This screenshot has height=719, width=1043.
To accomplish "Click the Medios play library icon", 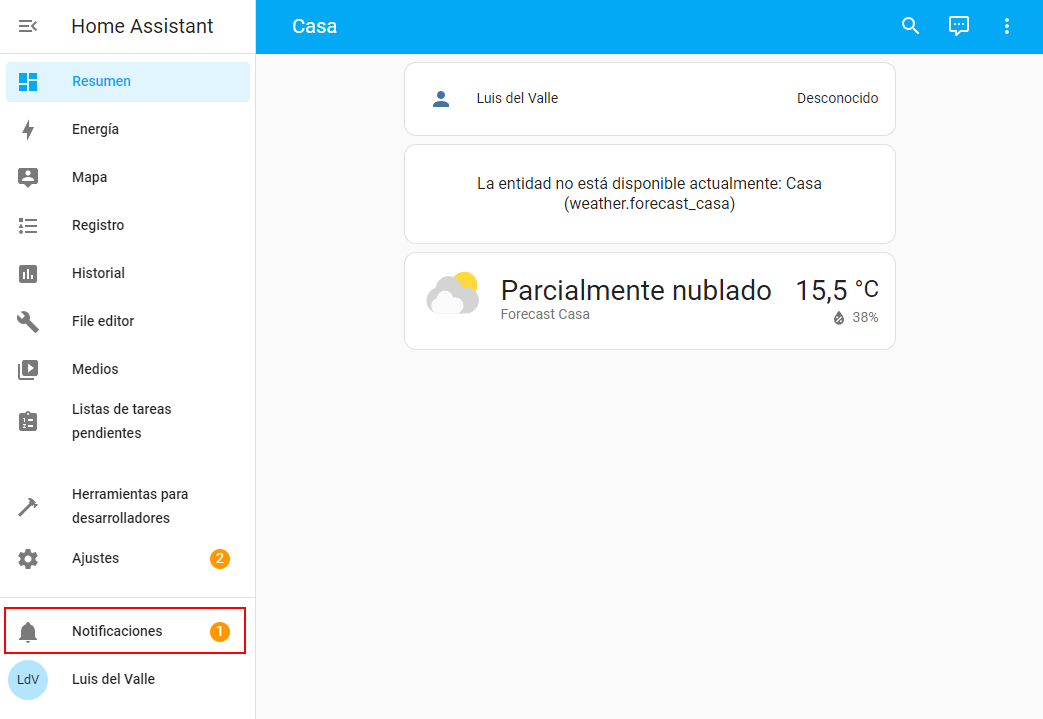I will [x=28, y=369].
